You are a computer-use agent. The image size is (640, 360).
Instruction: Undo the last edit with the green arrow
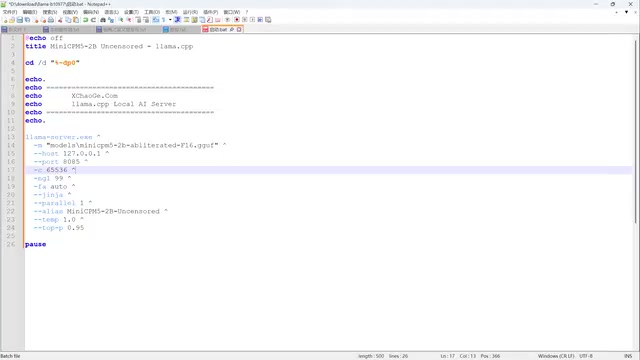pyautogui.click(x=85, y=20)
